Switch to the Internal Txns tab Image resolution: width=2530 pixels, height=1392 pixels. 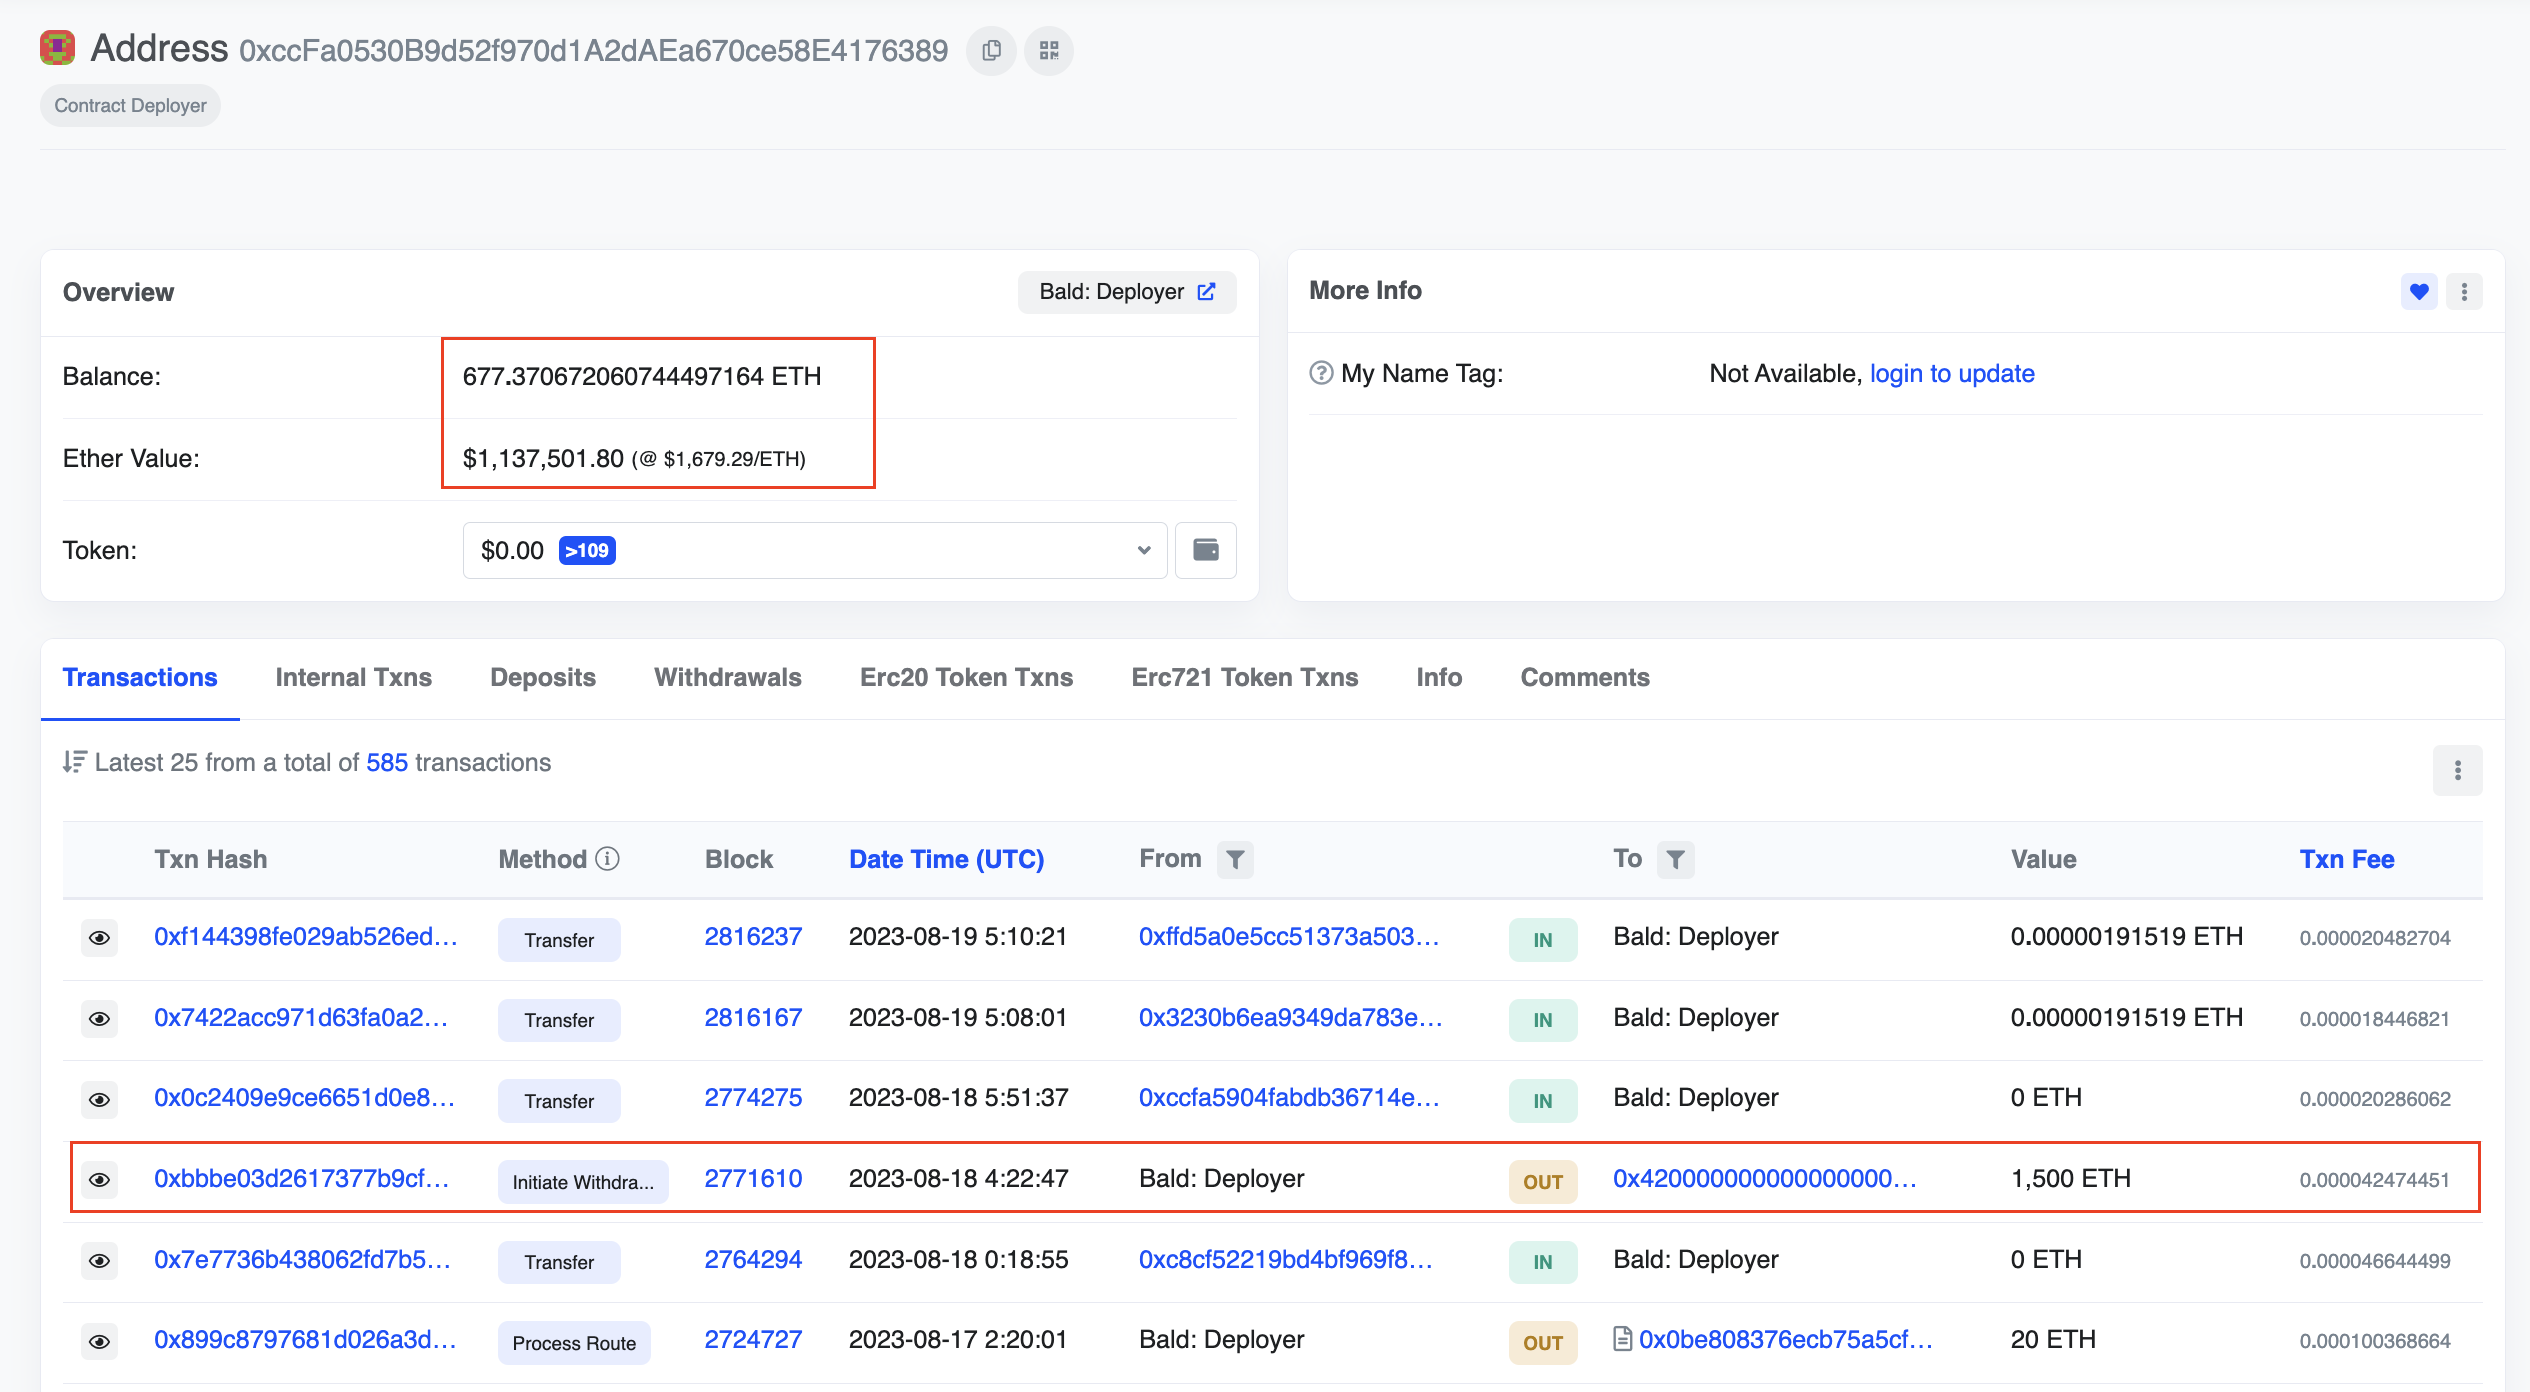tap(353, 678)
